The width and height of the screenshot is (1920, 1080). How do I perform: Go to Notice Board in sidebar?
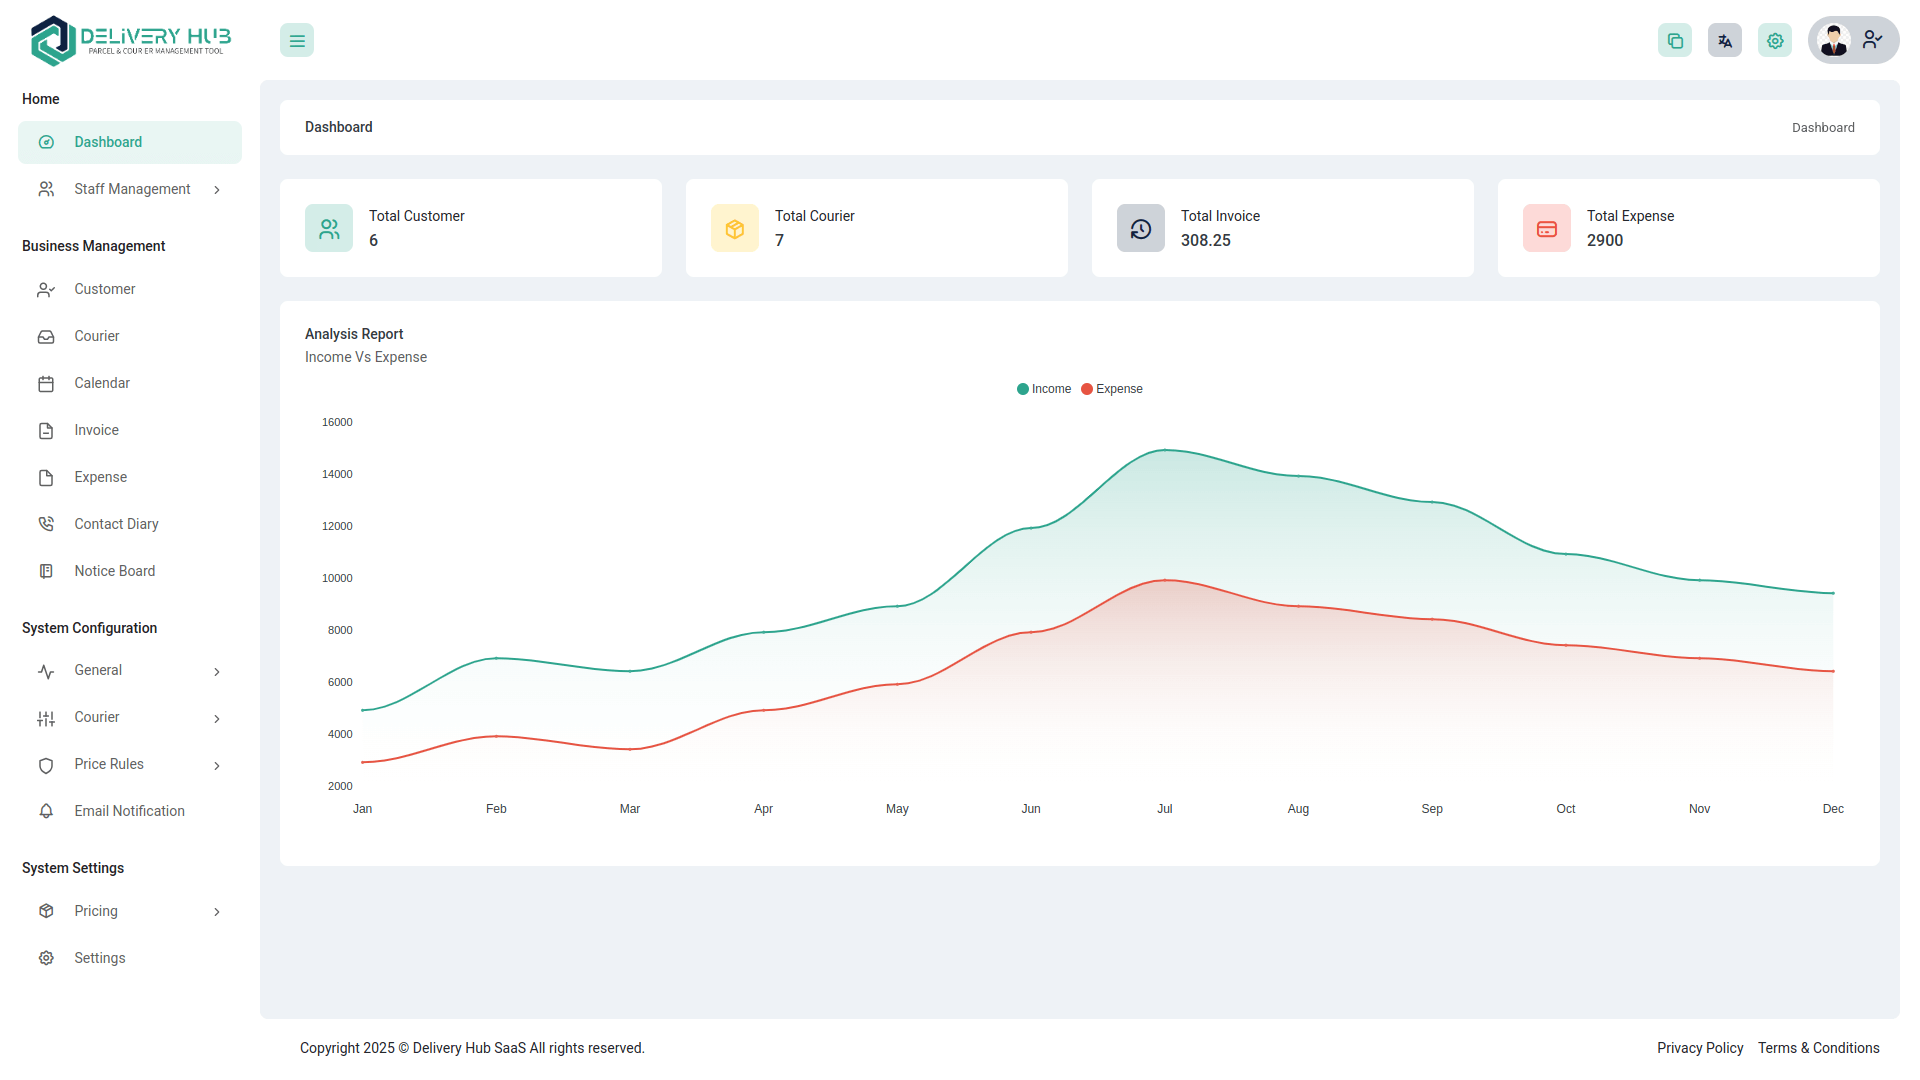[114, 571]
